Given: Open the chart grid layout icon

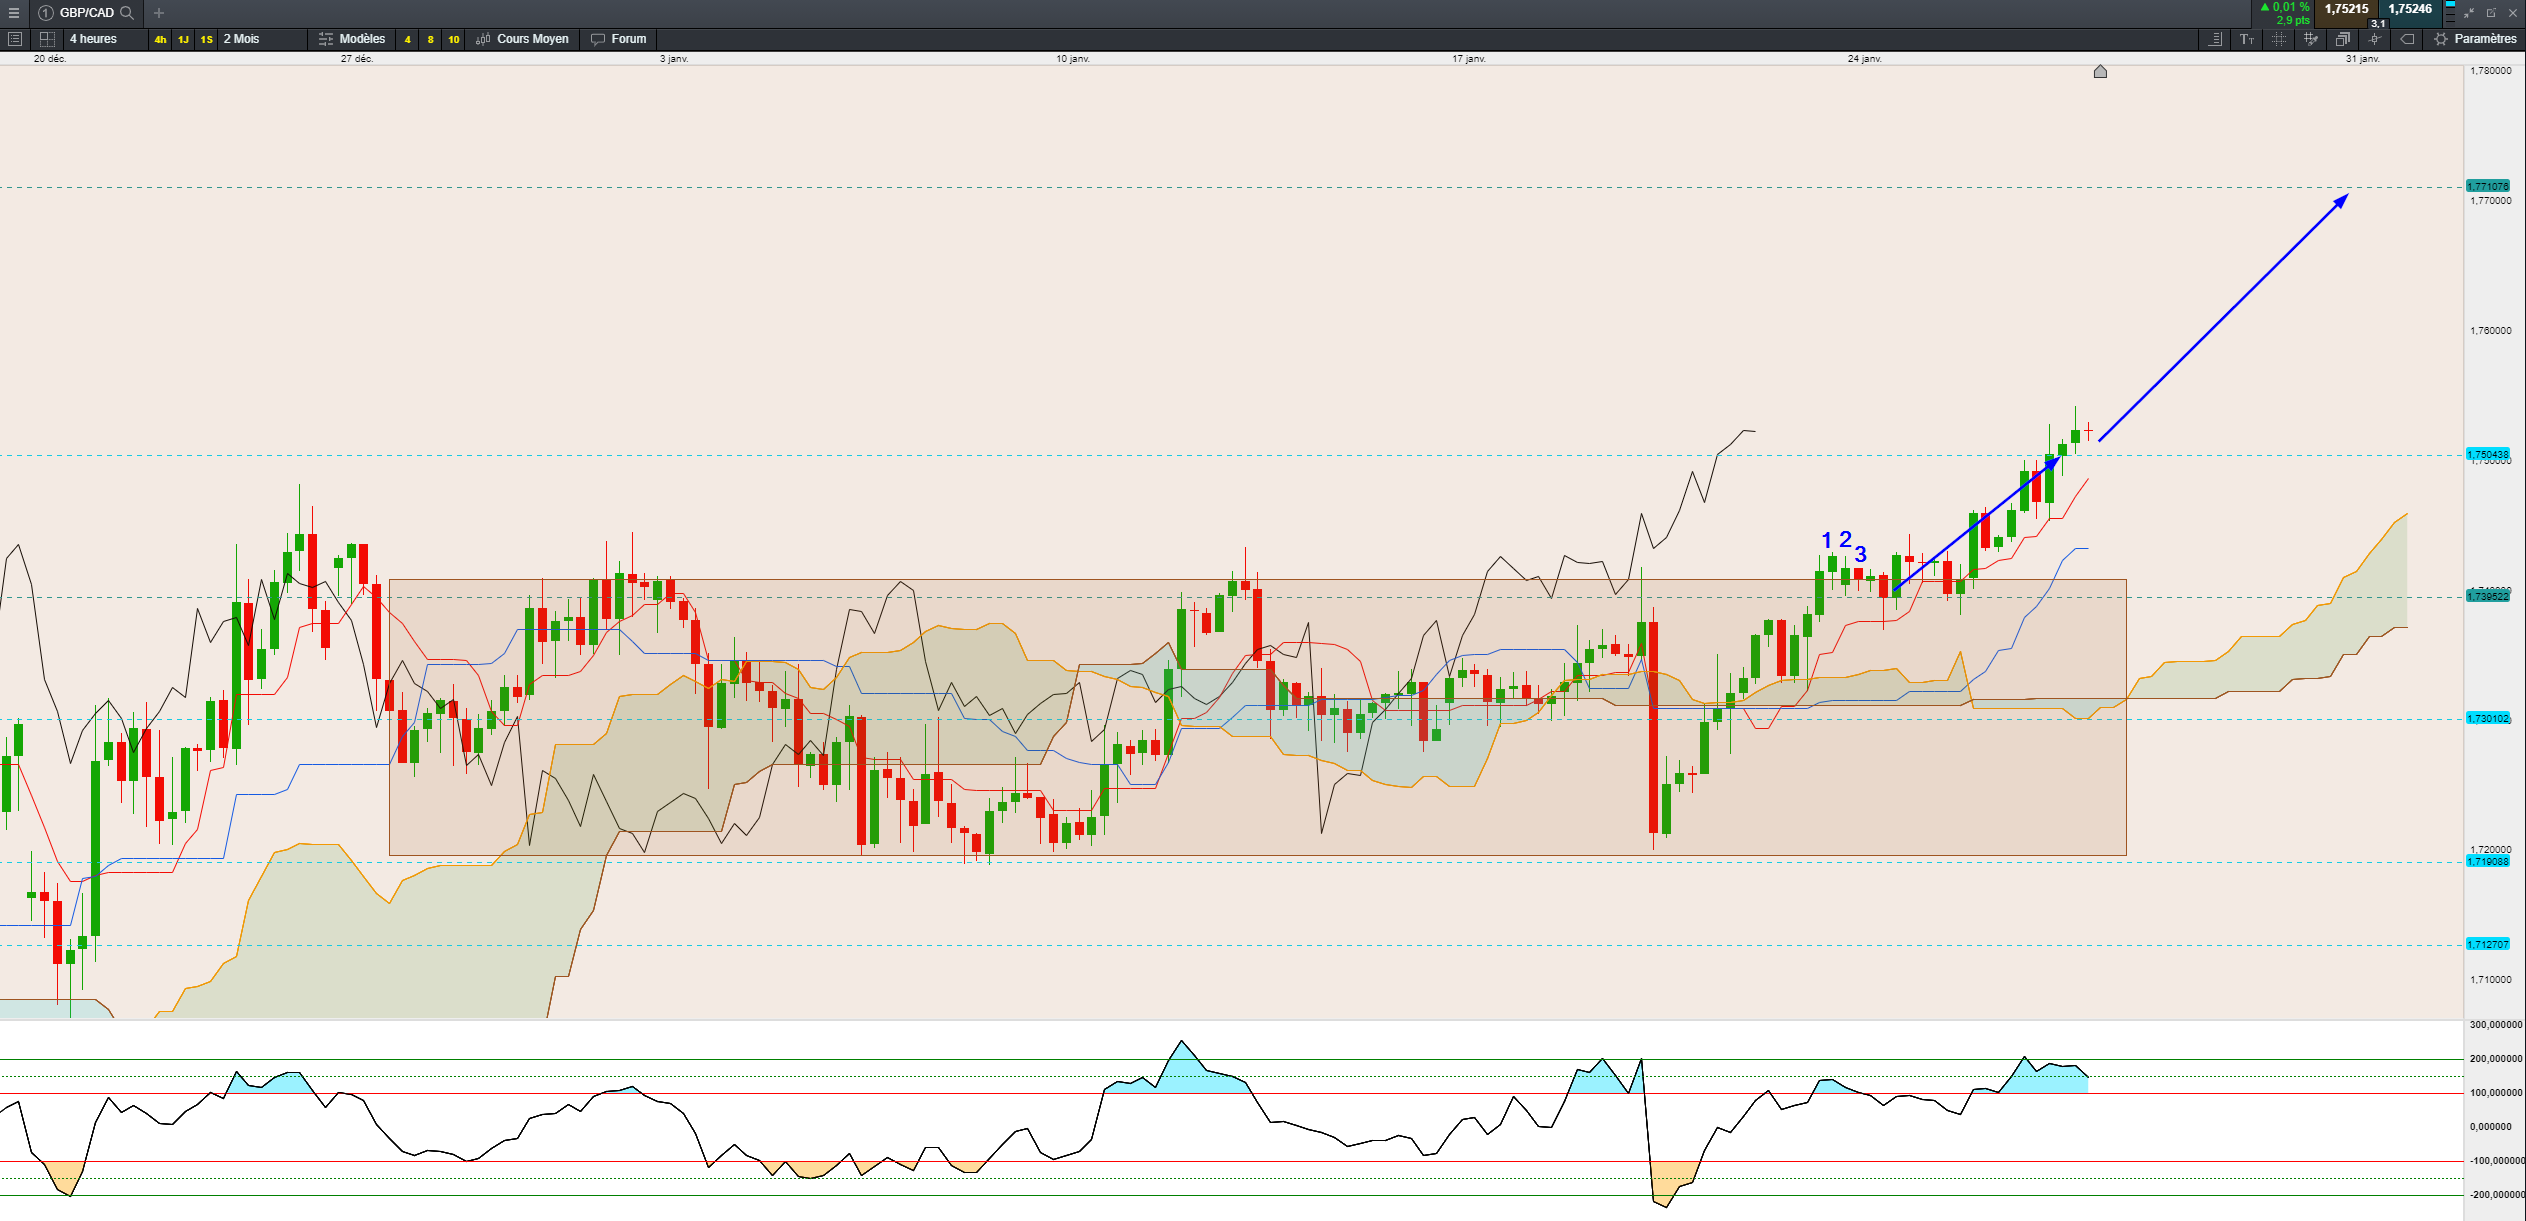Looking at the screenshot, I should (47, 39).
